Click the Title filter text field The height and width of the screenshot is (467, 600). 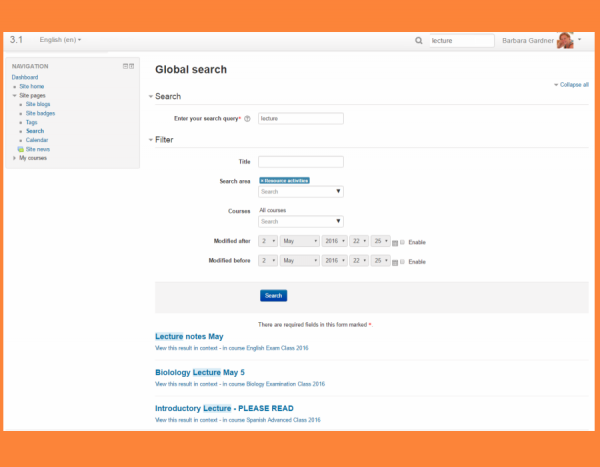300,161
